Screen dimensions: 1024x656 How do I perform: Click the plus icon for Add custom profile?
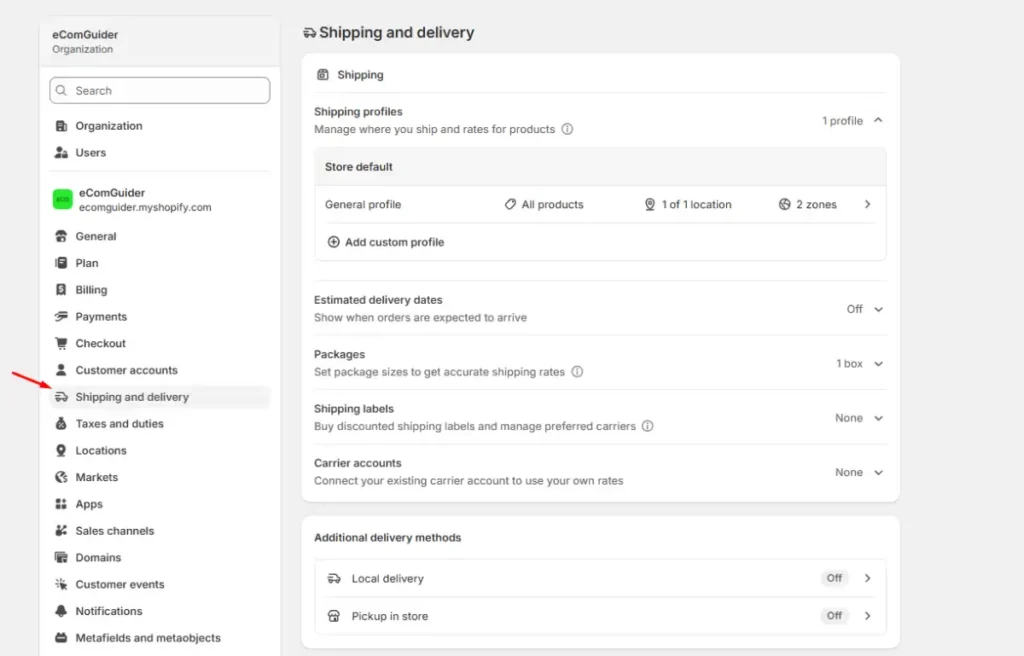(333, 242)
